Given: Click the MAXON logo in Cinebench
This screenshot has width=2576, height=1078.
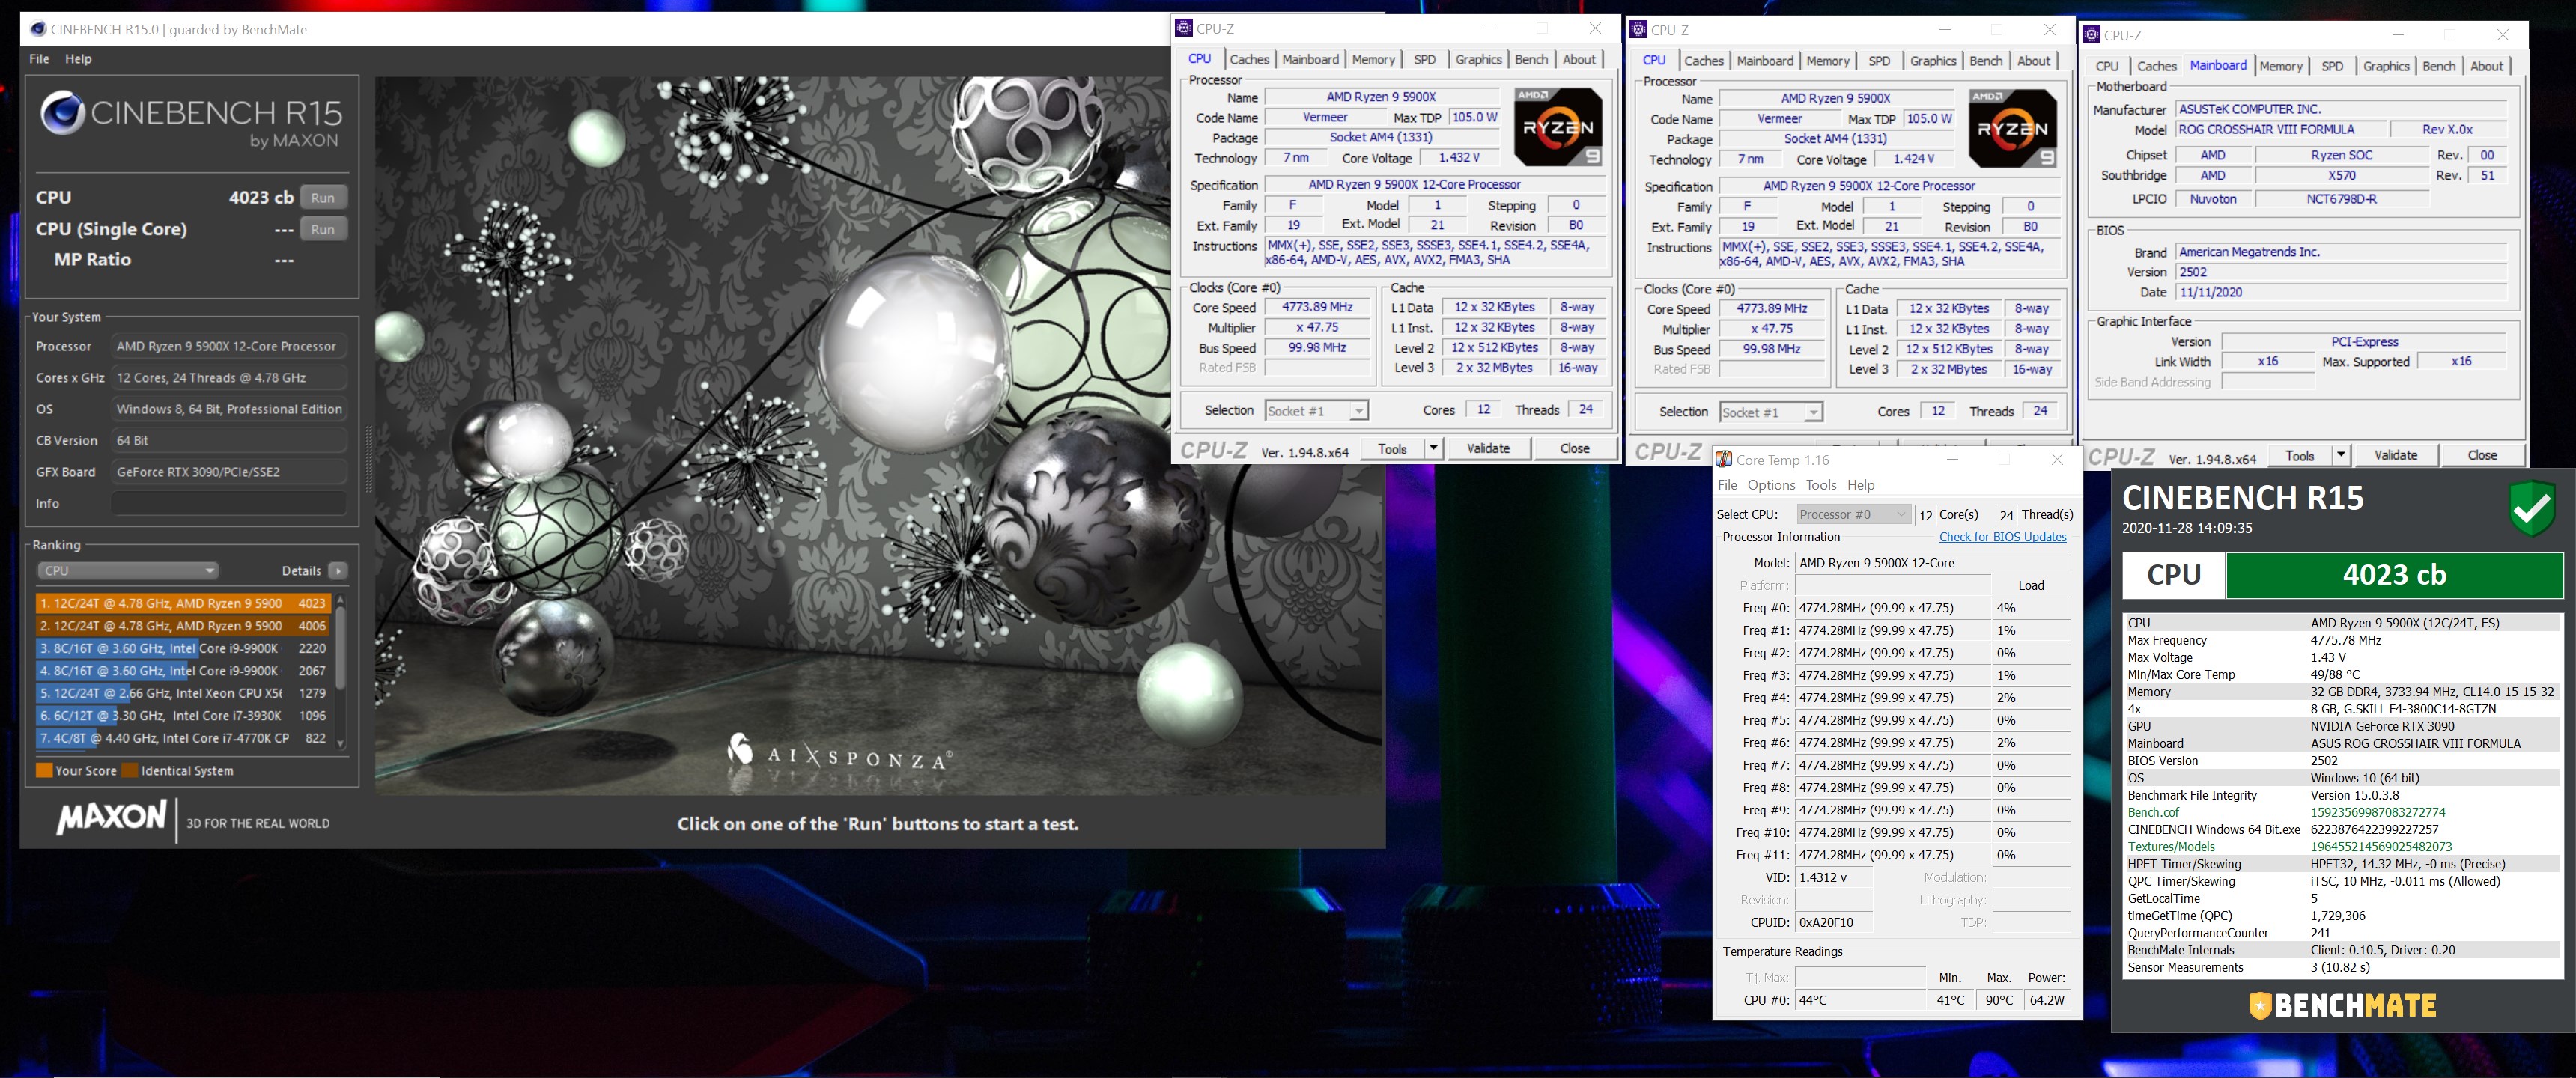Looking at the screenshot, I should tap(111, 818).
